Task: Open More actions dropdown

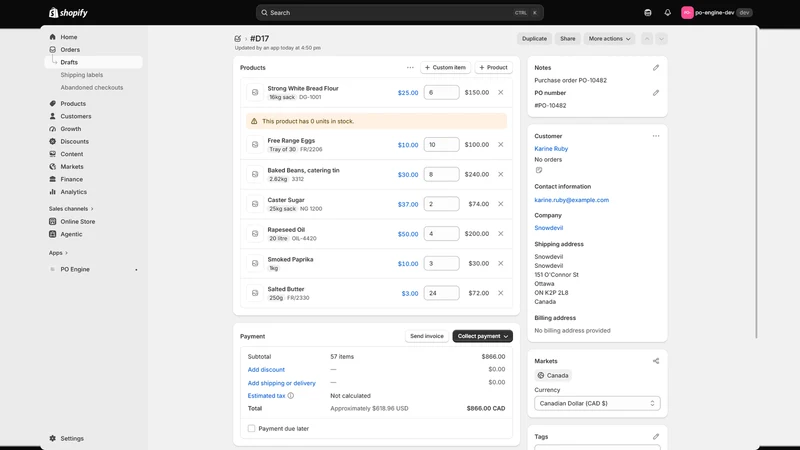Action: tap(609, 39)
